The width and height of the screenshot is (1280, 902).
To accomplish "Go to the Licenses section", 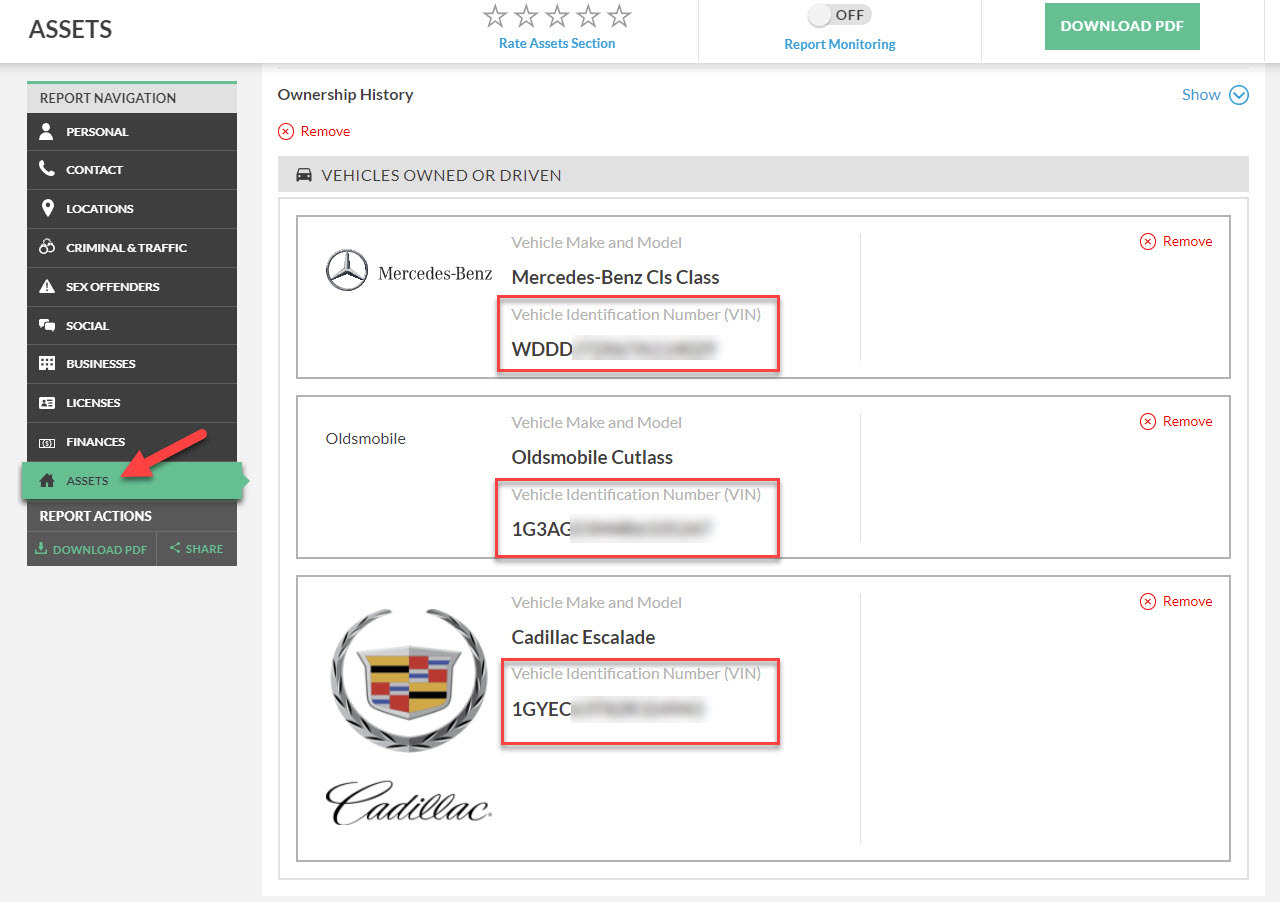I will [x=132, y=403].
